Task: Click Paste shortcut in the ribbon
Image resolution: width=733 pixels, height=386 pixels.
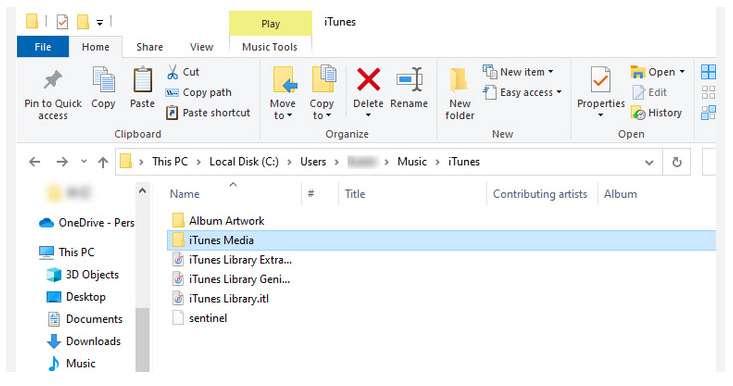Action: (208, 113)
